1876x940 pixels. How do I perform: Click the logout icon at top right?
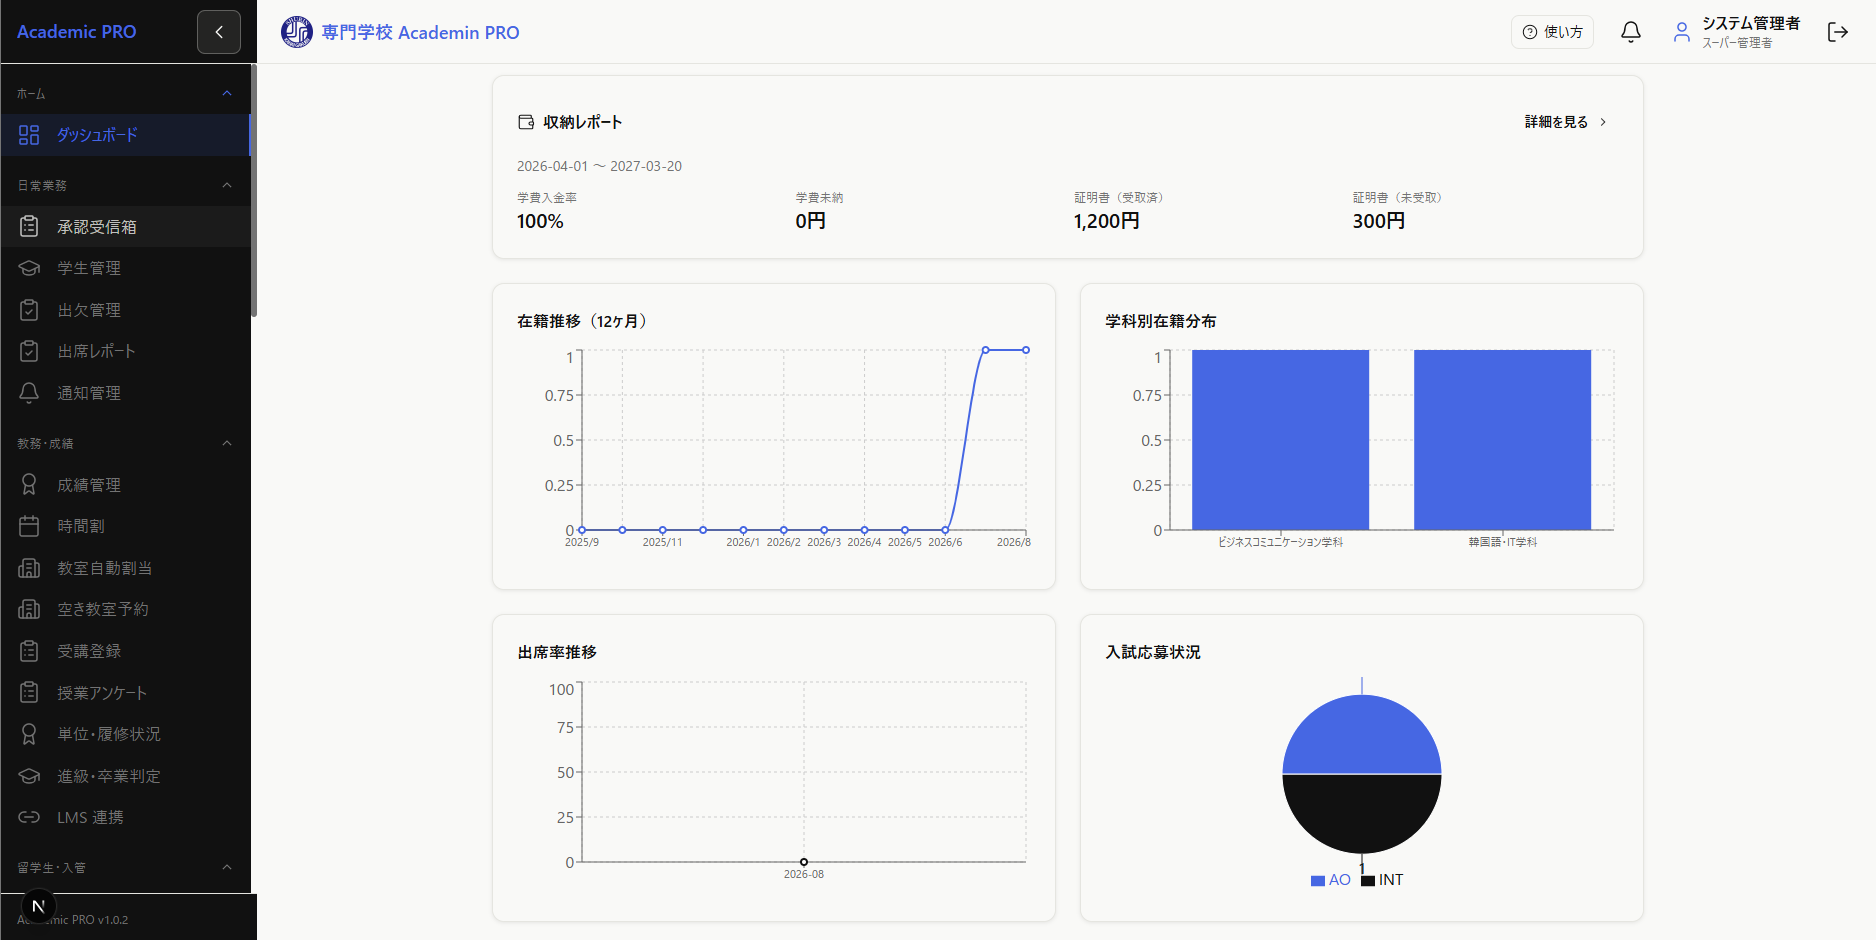point(1838,32)
